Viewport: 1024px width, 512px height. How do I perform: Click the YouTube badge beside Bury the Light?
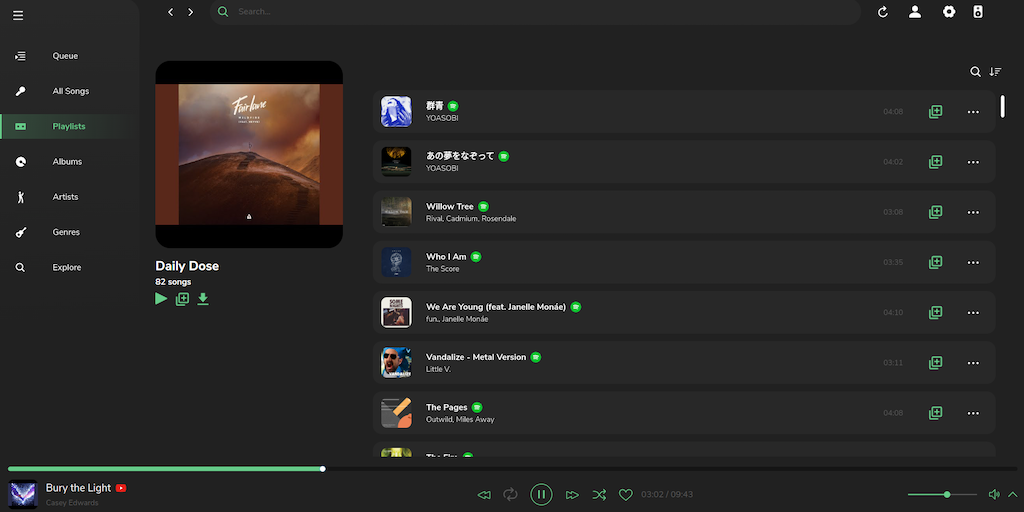click(121, 488)
